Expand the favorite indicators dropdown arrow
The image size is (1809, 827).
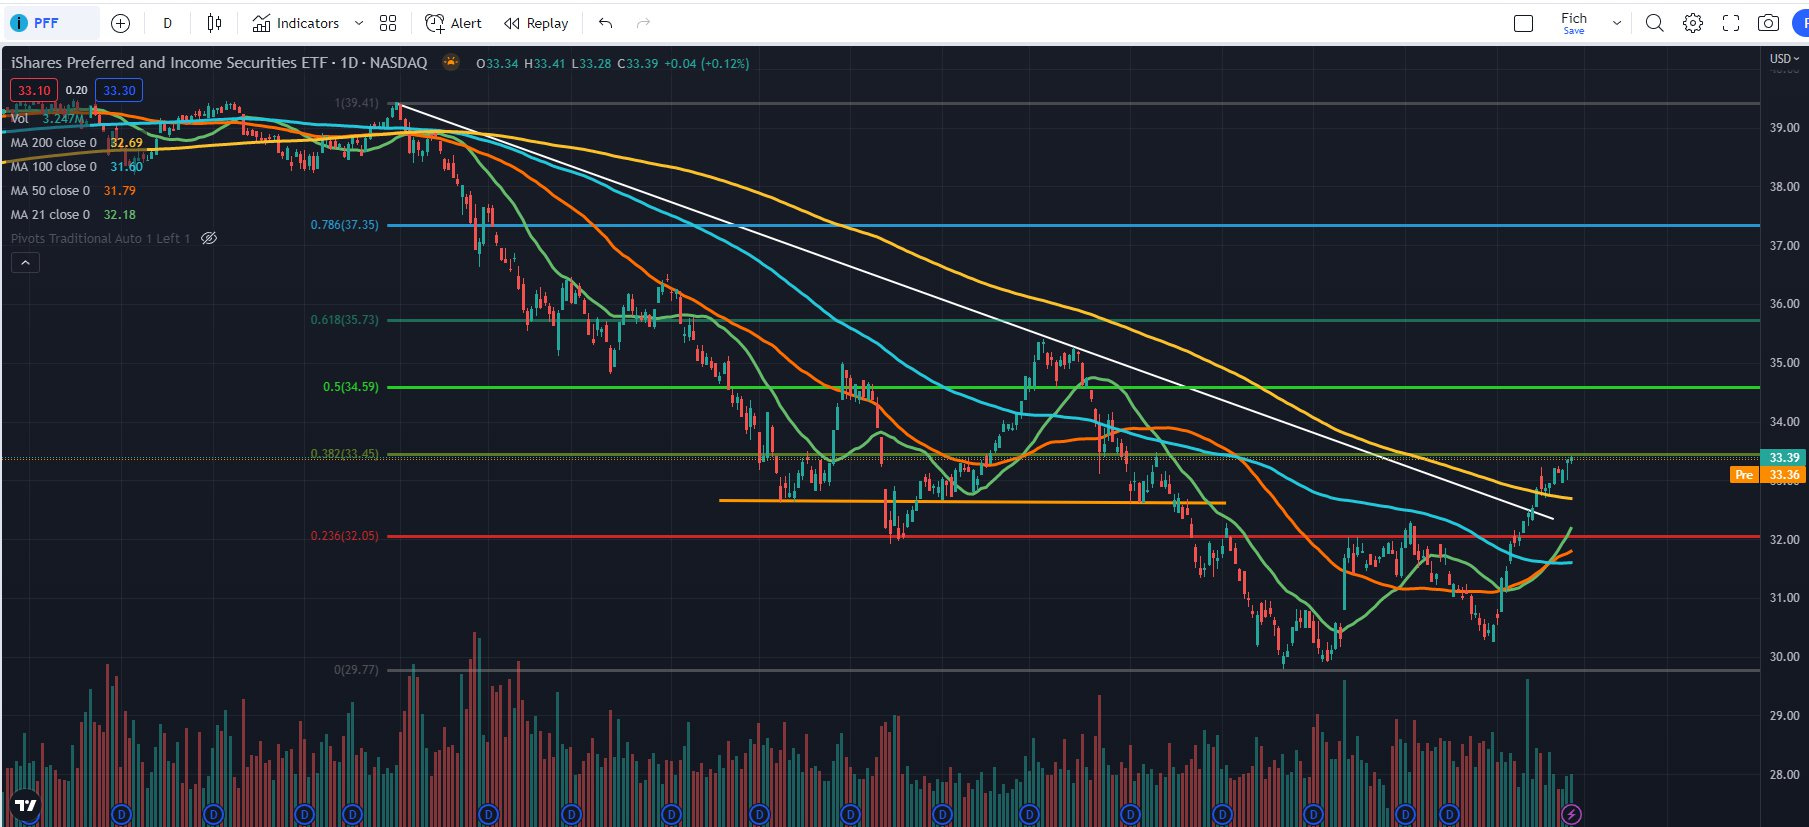(x=359, y=23)
